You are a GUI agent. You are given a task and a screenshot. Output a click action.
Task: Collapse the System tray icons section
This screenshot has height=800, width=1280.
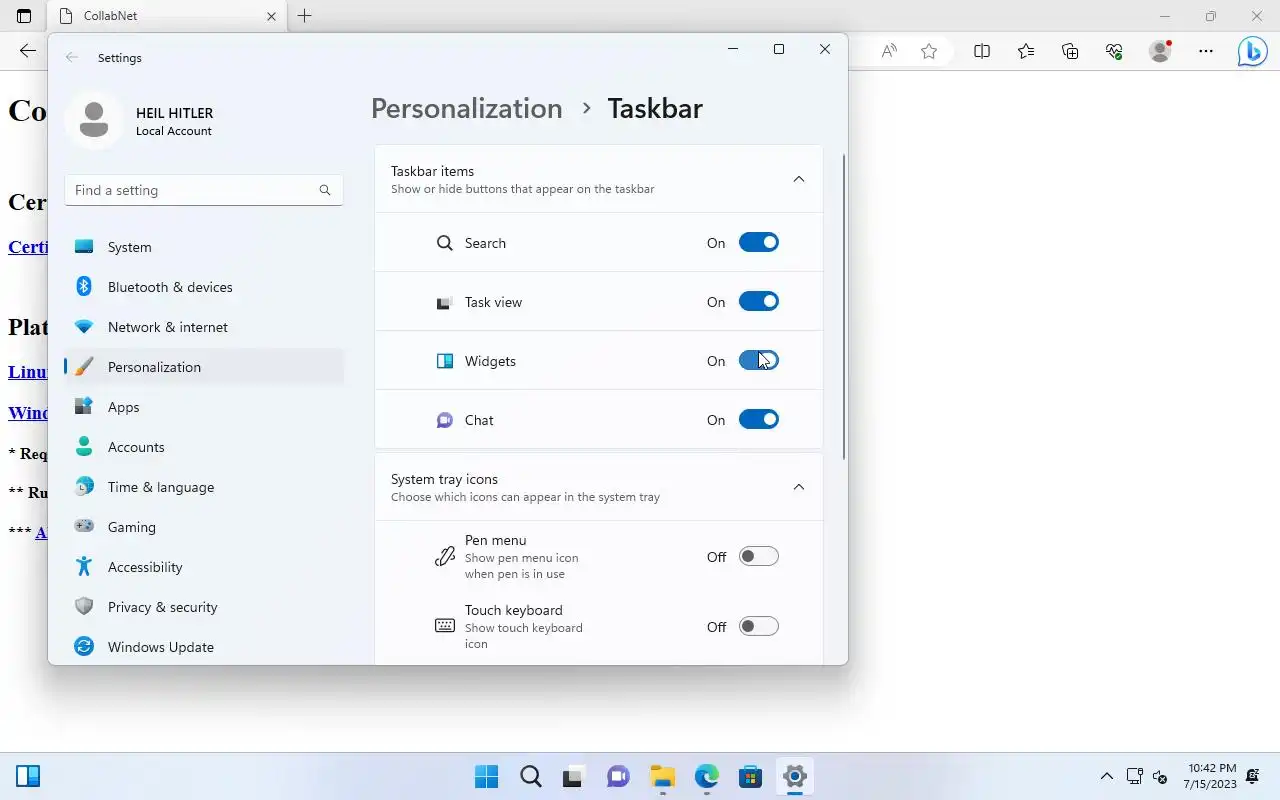tap(798, 487)
